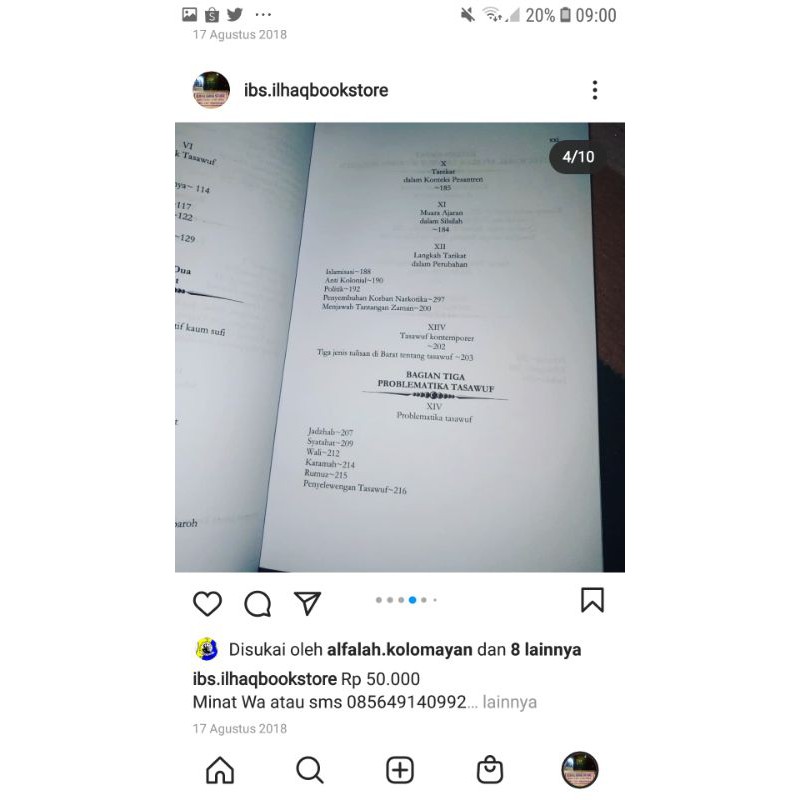View list of 8 lainnya likers
The image size is (800, 800).
(546, 649)
